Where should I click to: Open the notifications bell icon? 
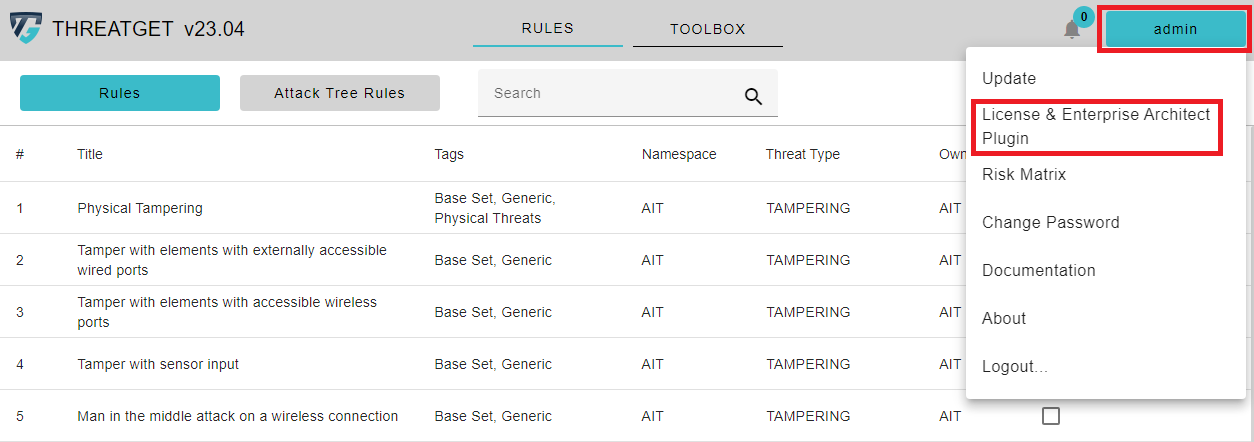pos(1071,29)
